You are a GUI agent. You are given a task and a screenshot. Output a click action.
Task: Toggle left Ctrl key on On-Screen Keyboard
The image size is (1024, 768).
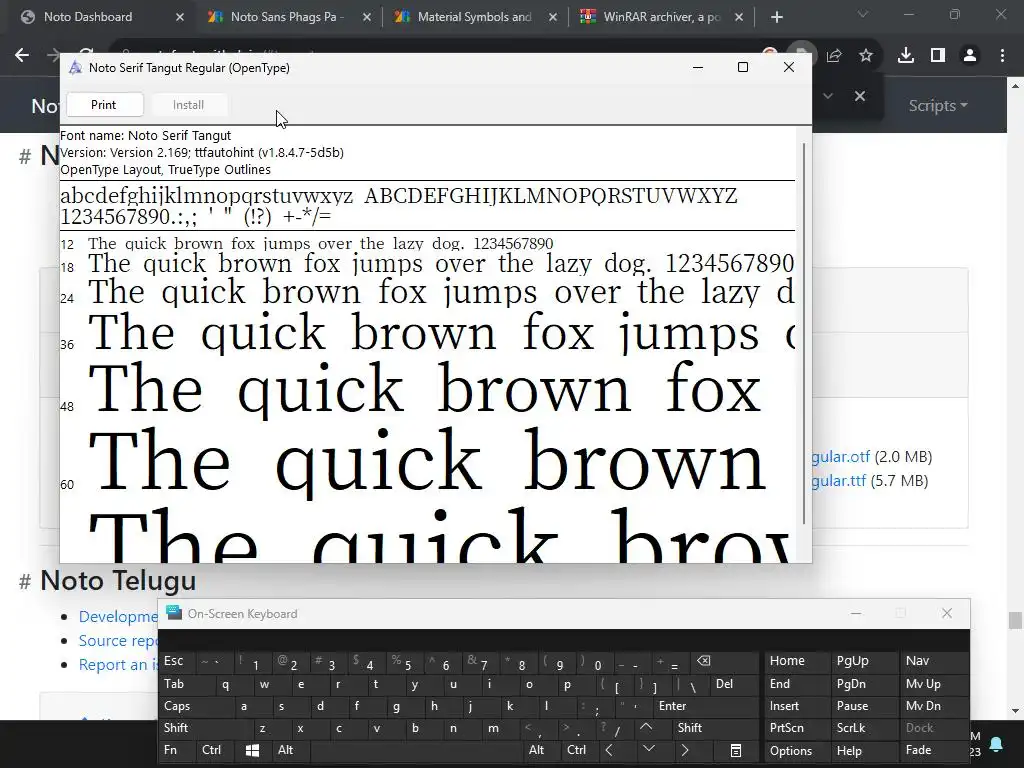212,750
